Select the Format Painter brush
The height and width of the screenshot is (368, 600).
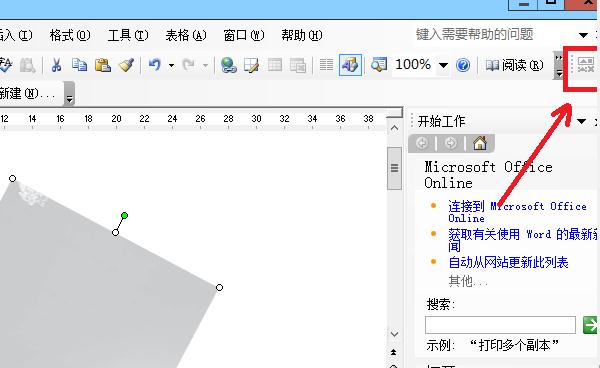click(x=126, y=65)
